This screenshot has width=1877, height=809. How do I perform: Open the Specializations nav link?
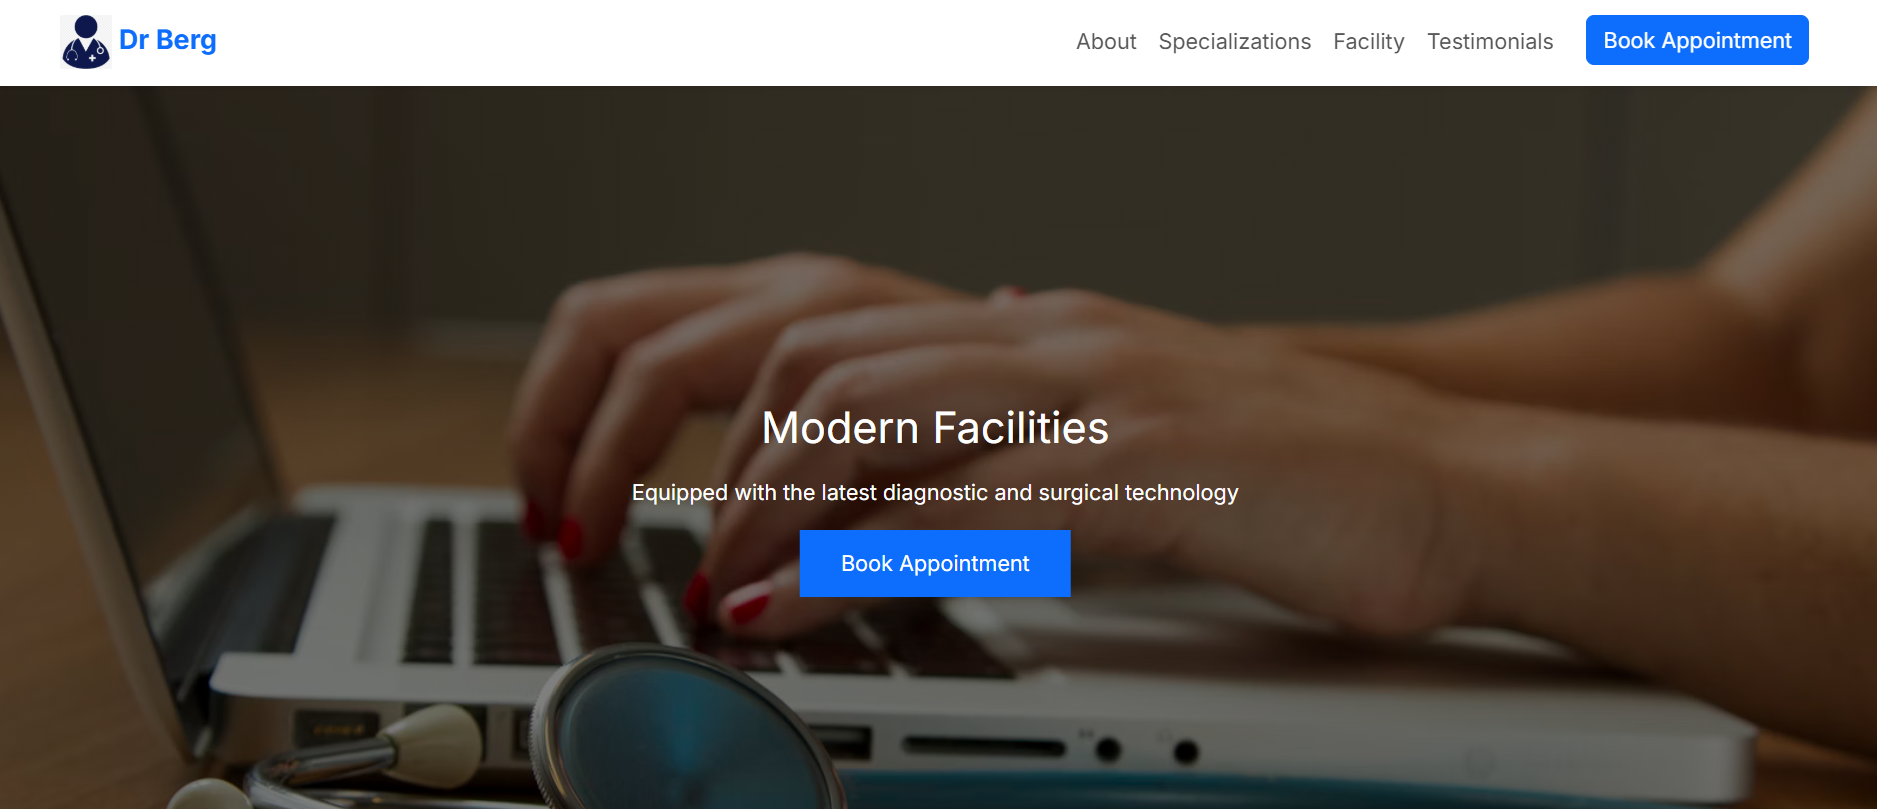pyautogui.click(x=1234, y=42)
